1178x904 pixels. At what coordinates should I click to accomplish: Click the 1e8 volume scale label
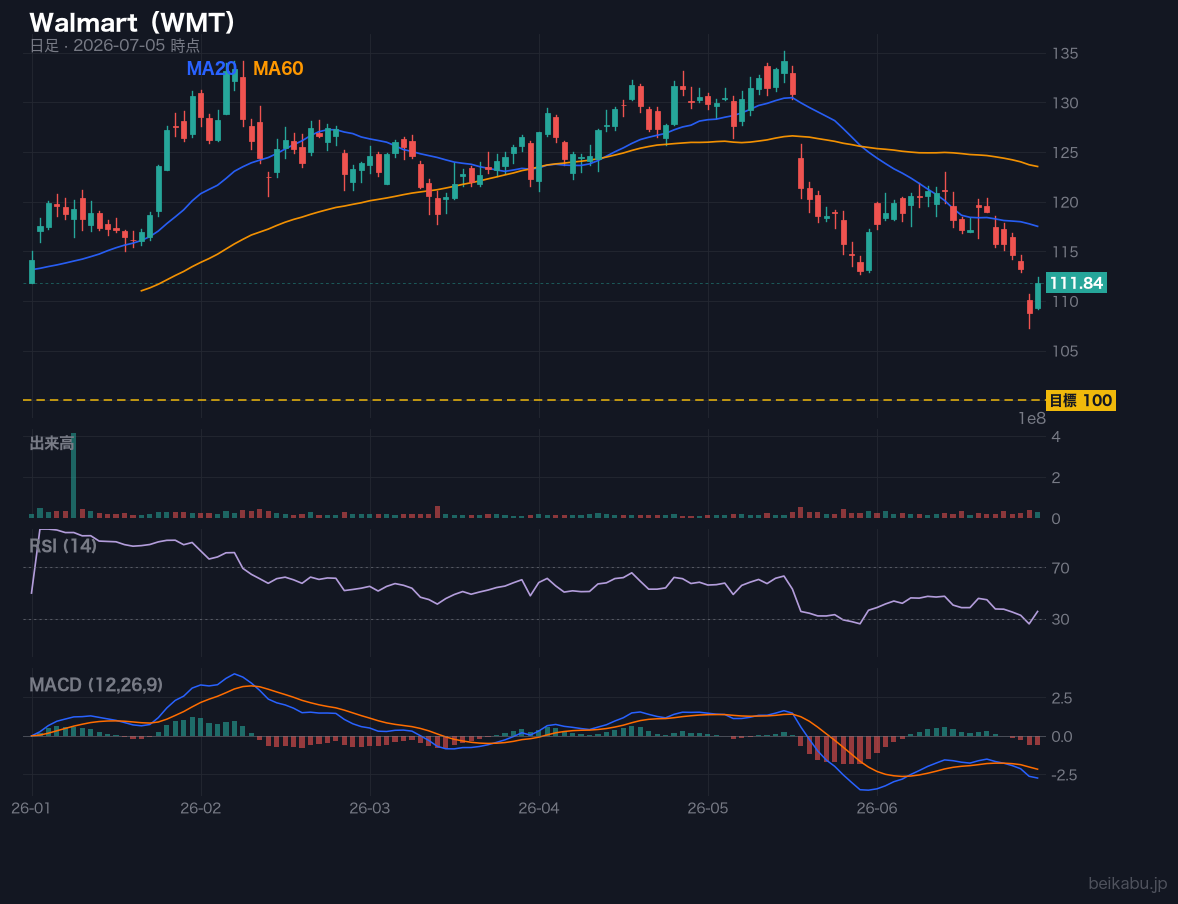click(1032, 419)
